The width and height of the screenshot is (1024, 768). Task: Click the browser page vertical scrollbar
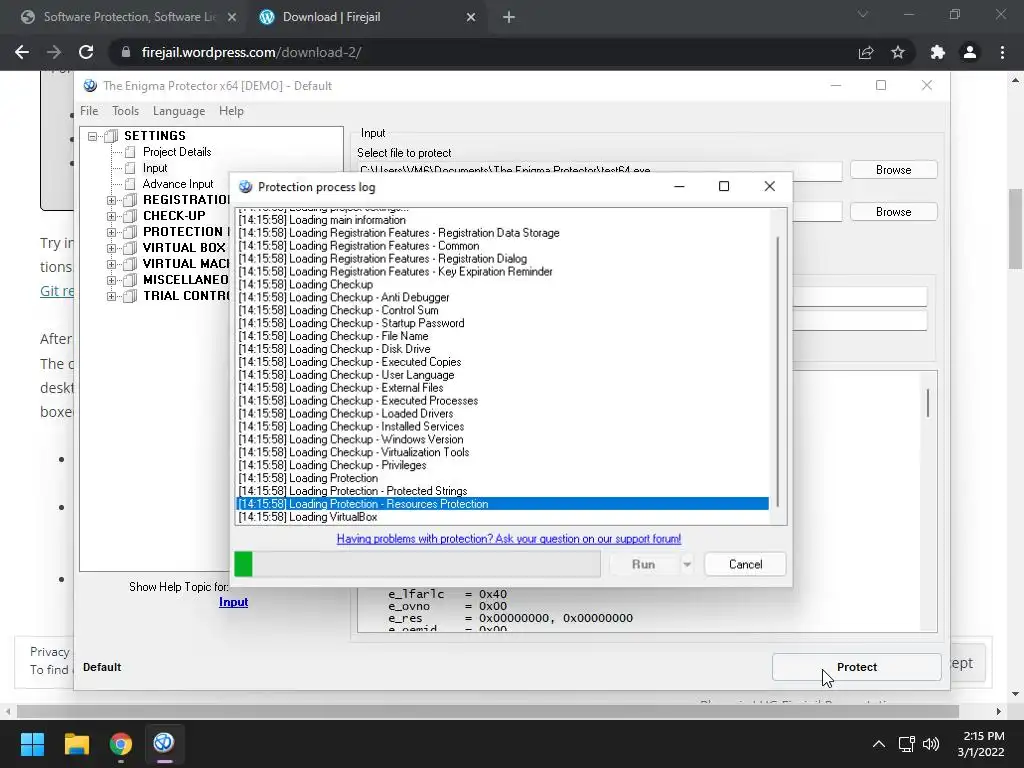pyautogui.click(x=1015, y=229)
